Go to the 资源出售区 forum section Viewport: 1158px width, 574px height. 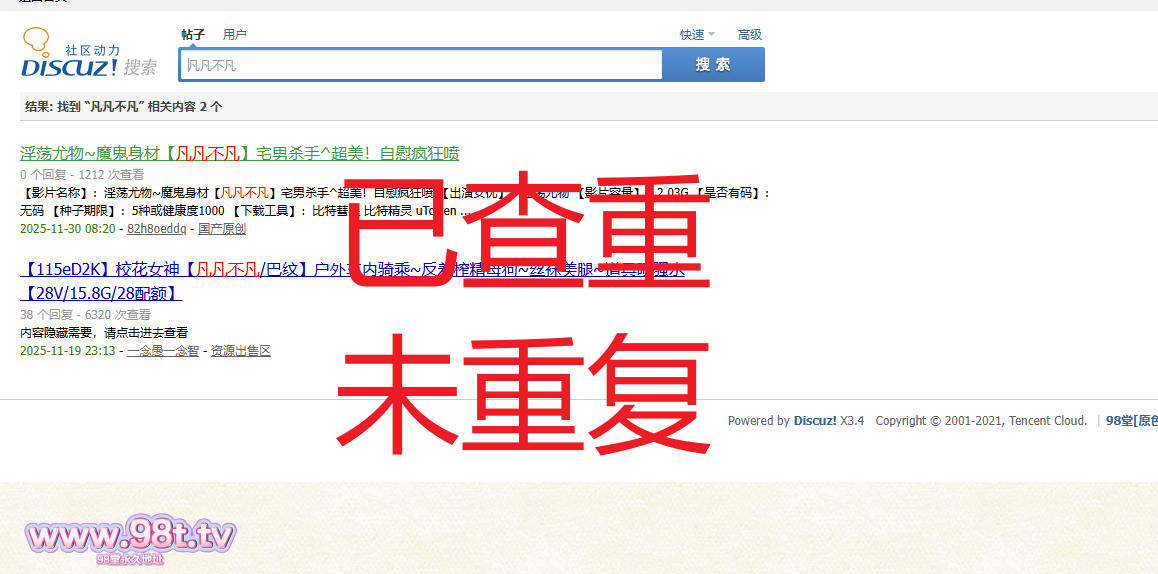[240, 351]
